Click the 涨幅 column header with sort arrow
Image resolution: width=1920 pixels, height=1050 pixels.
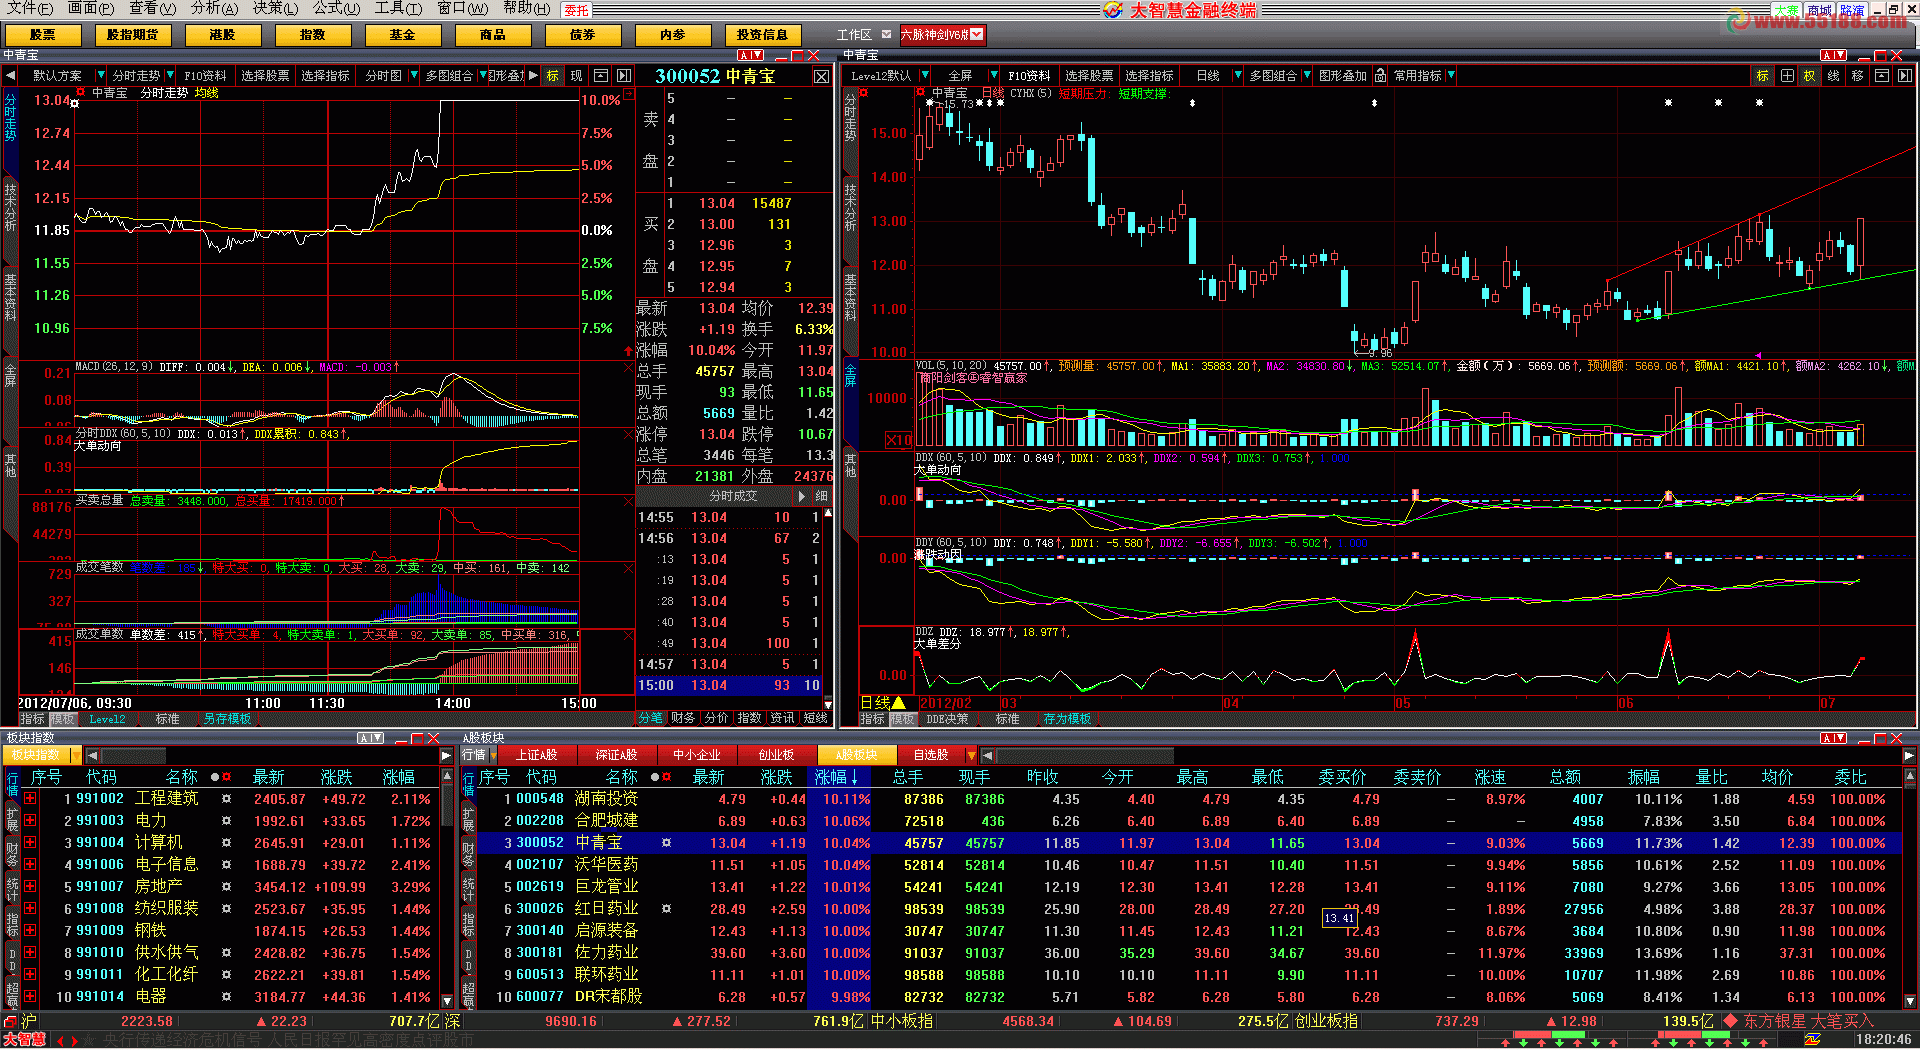[838, 777]
